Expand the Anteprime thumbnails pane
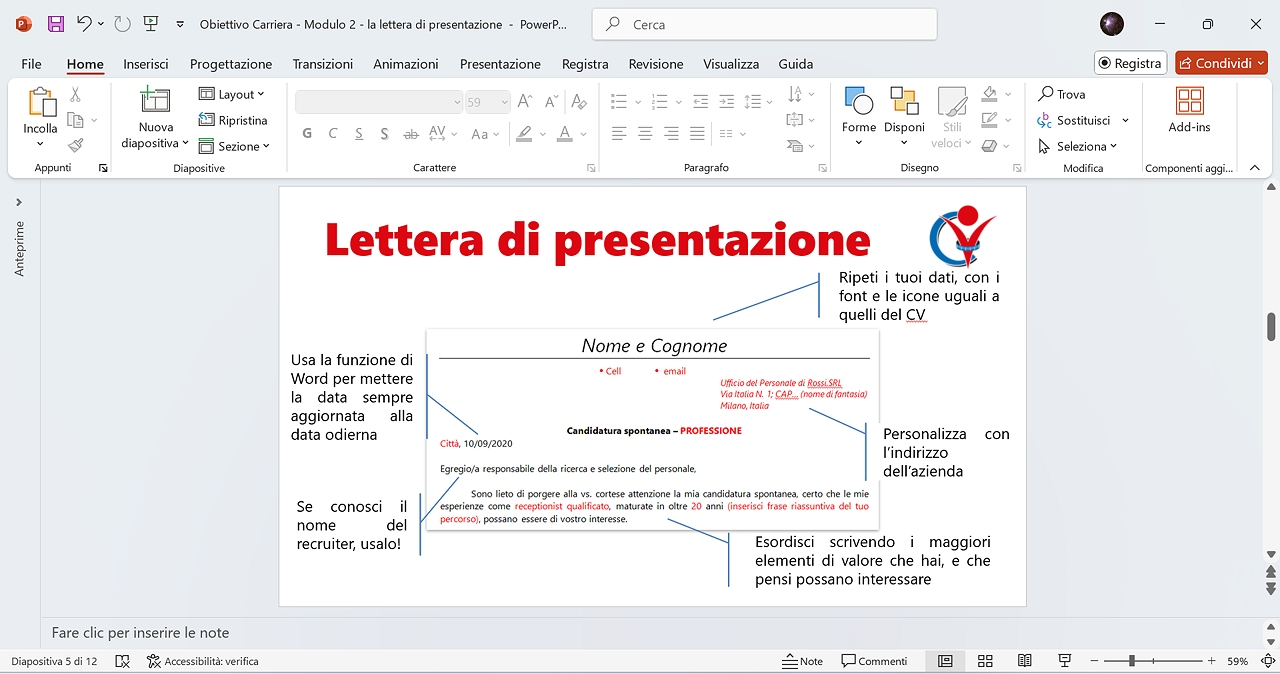1280x674 pixels. [19, 202]
